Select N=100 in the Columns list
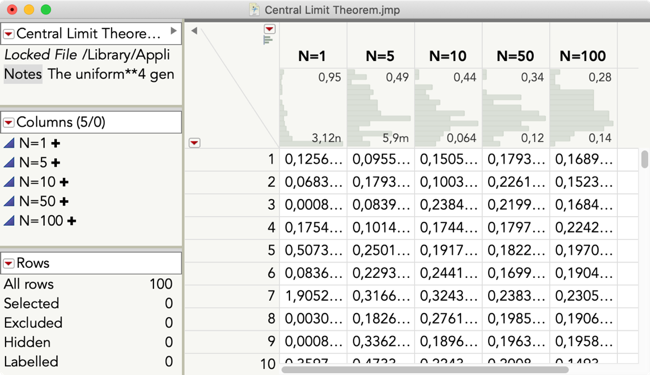 click(x=41, y=220)
